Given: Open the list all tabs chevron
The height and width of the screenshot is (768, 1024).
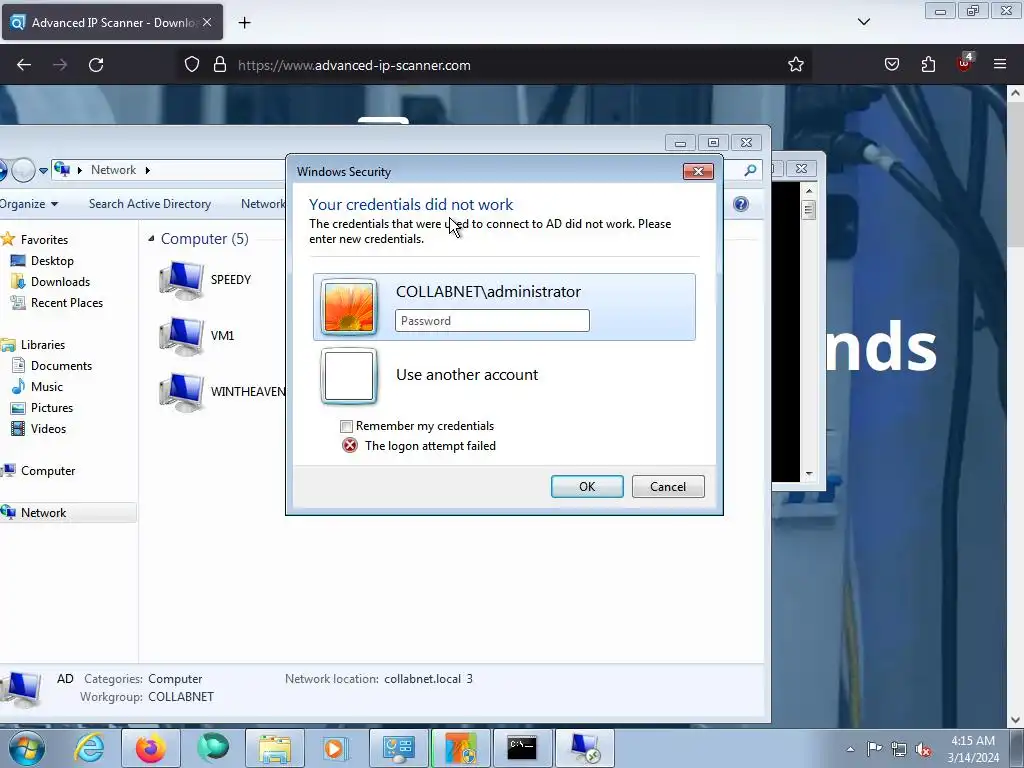Looking at the screenshot, I should tap(863, 22).
